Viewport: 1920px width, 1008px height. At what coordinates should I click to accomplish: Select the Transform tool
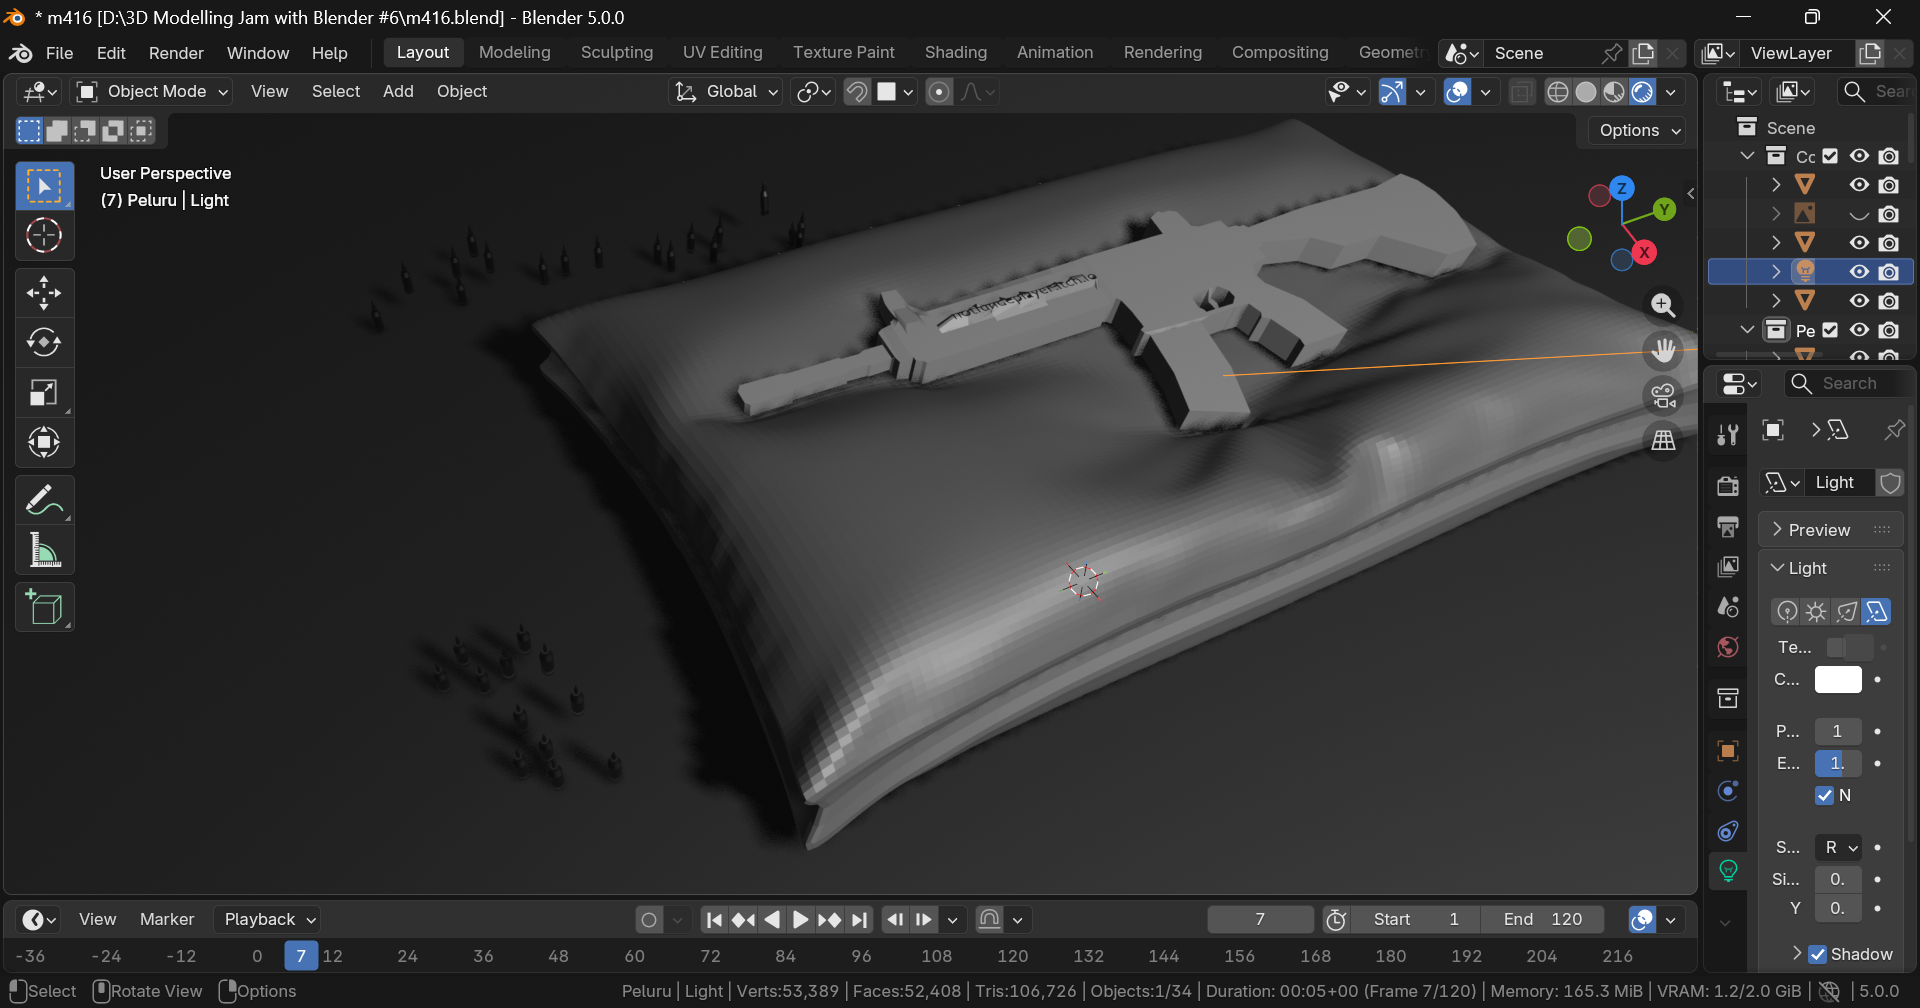pos(44,442)
